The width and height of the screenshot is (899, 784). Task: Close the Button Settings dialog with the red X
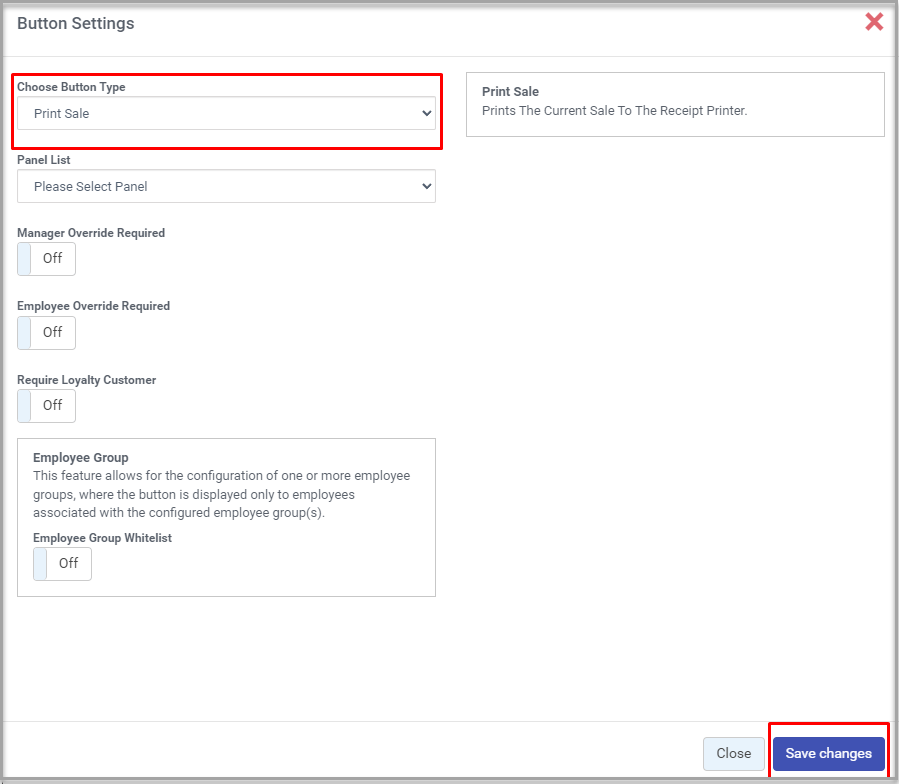[x=874, y=22]
